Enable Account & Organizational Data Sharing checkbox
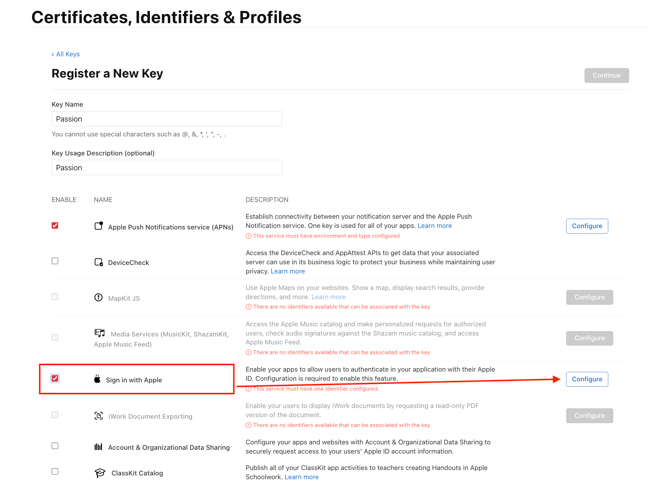This screenshot has width=670, height=483. point(55,446)
